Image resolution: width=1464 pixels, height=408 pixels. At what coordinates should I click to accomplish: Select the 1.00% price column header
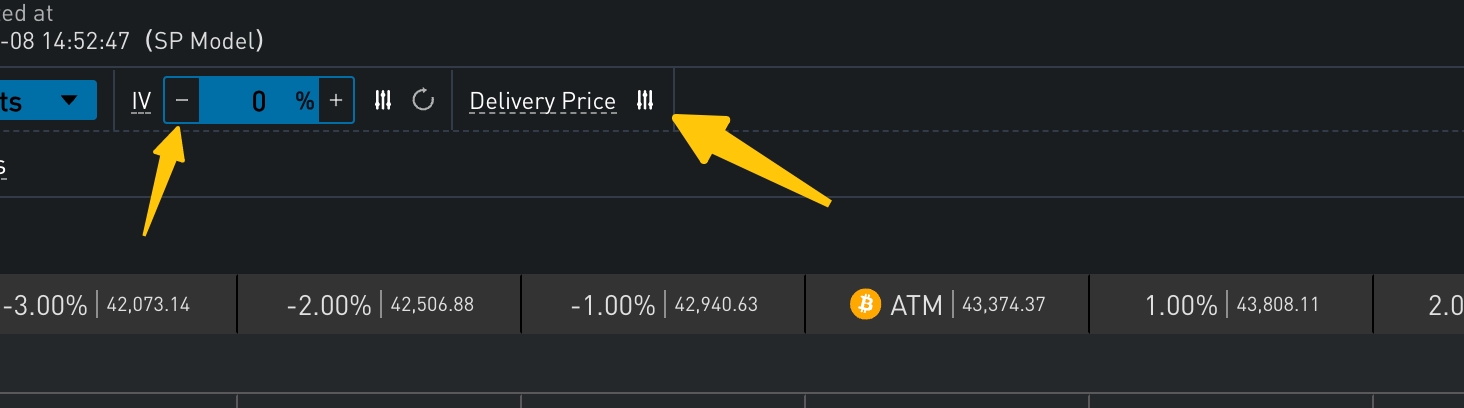tap(1181, 305)
